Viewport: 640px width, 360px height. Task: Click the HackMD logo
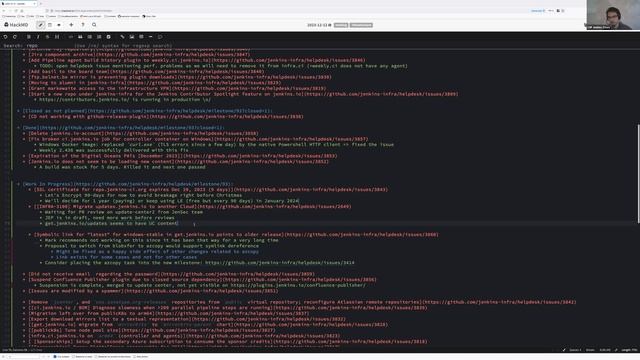16,25
